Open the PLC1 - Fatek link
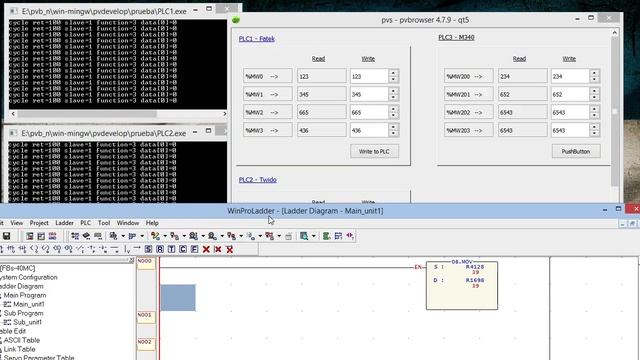This screenshot has height=360, width=640. coord(256,39)
